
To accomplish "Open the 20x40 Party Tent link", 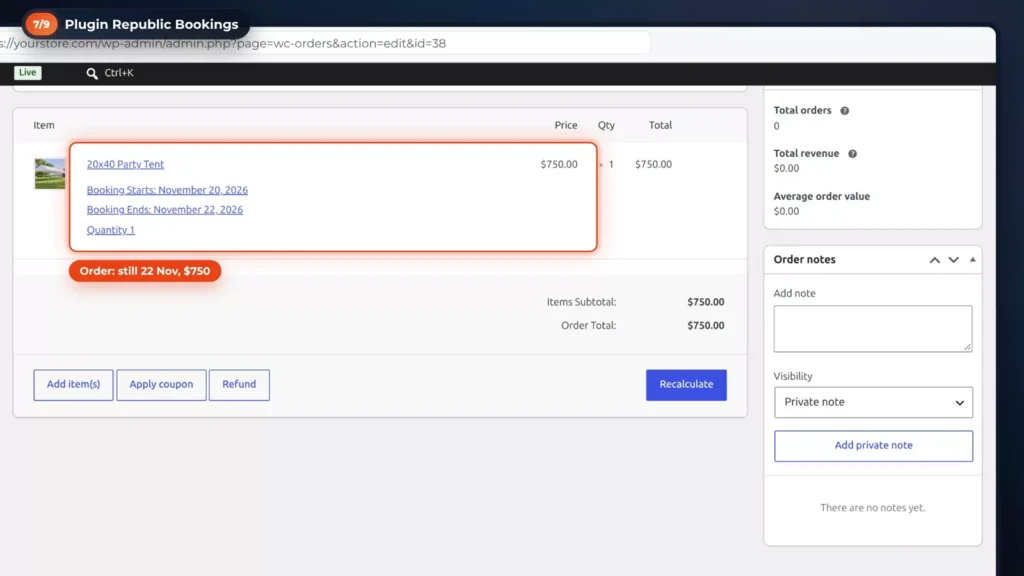I will tap(125, 165).
